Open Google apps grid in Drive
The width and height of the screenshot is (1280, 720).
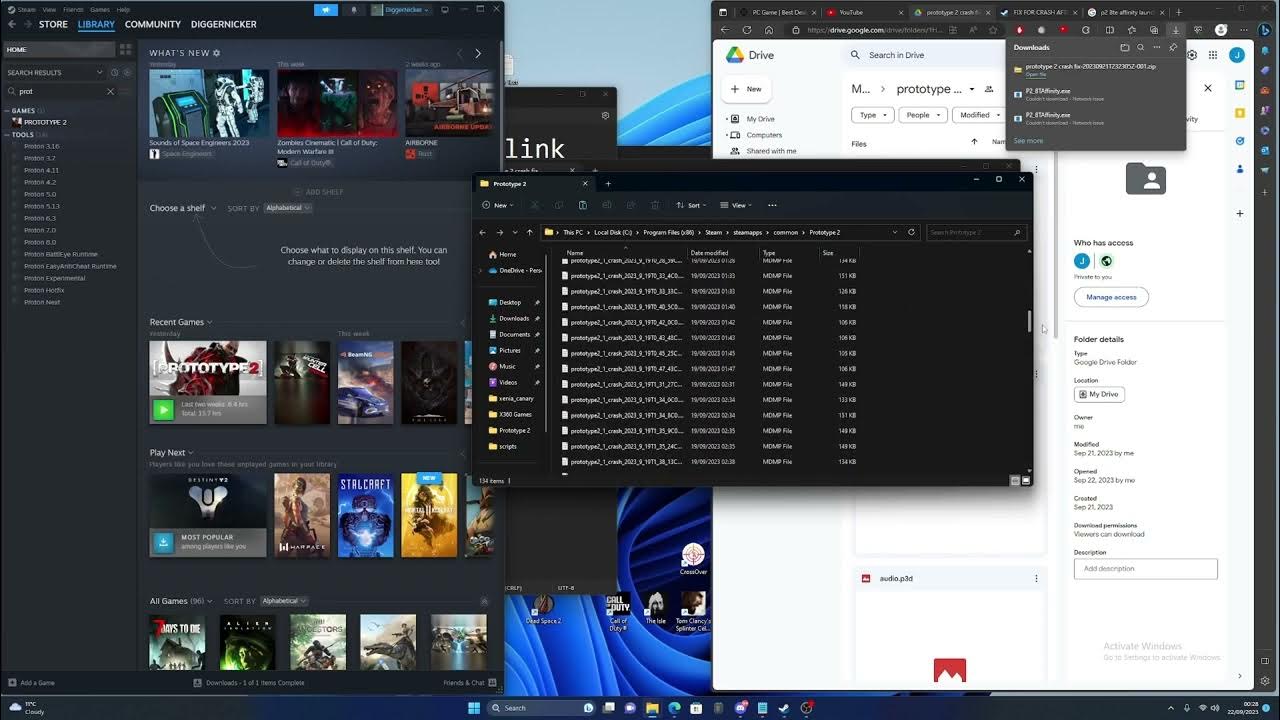(x=1214, y=55)
